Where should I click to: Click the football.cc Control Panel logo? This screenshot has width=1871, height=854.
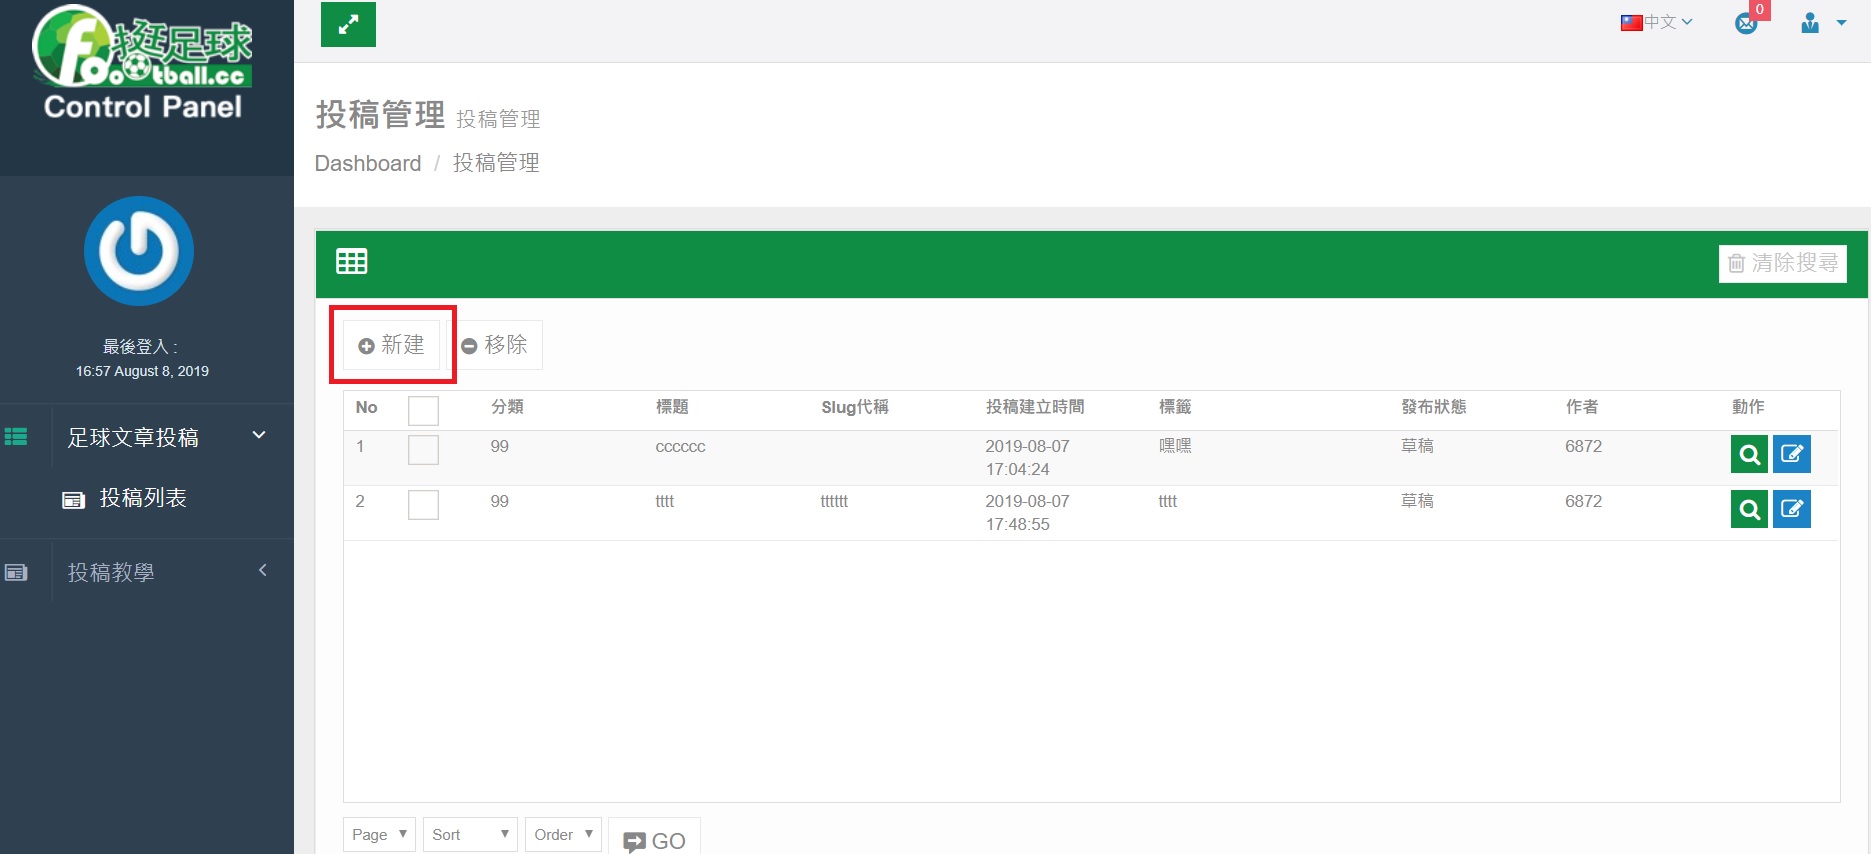142,64
